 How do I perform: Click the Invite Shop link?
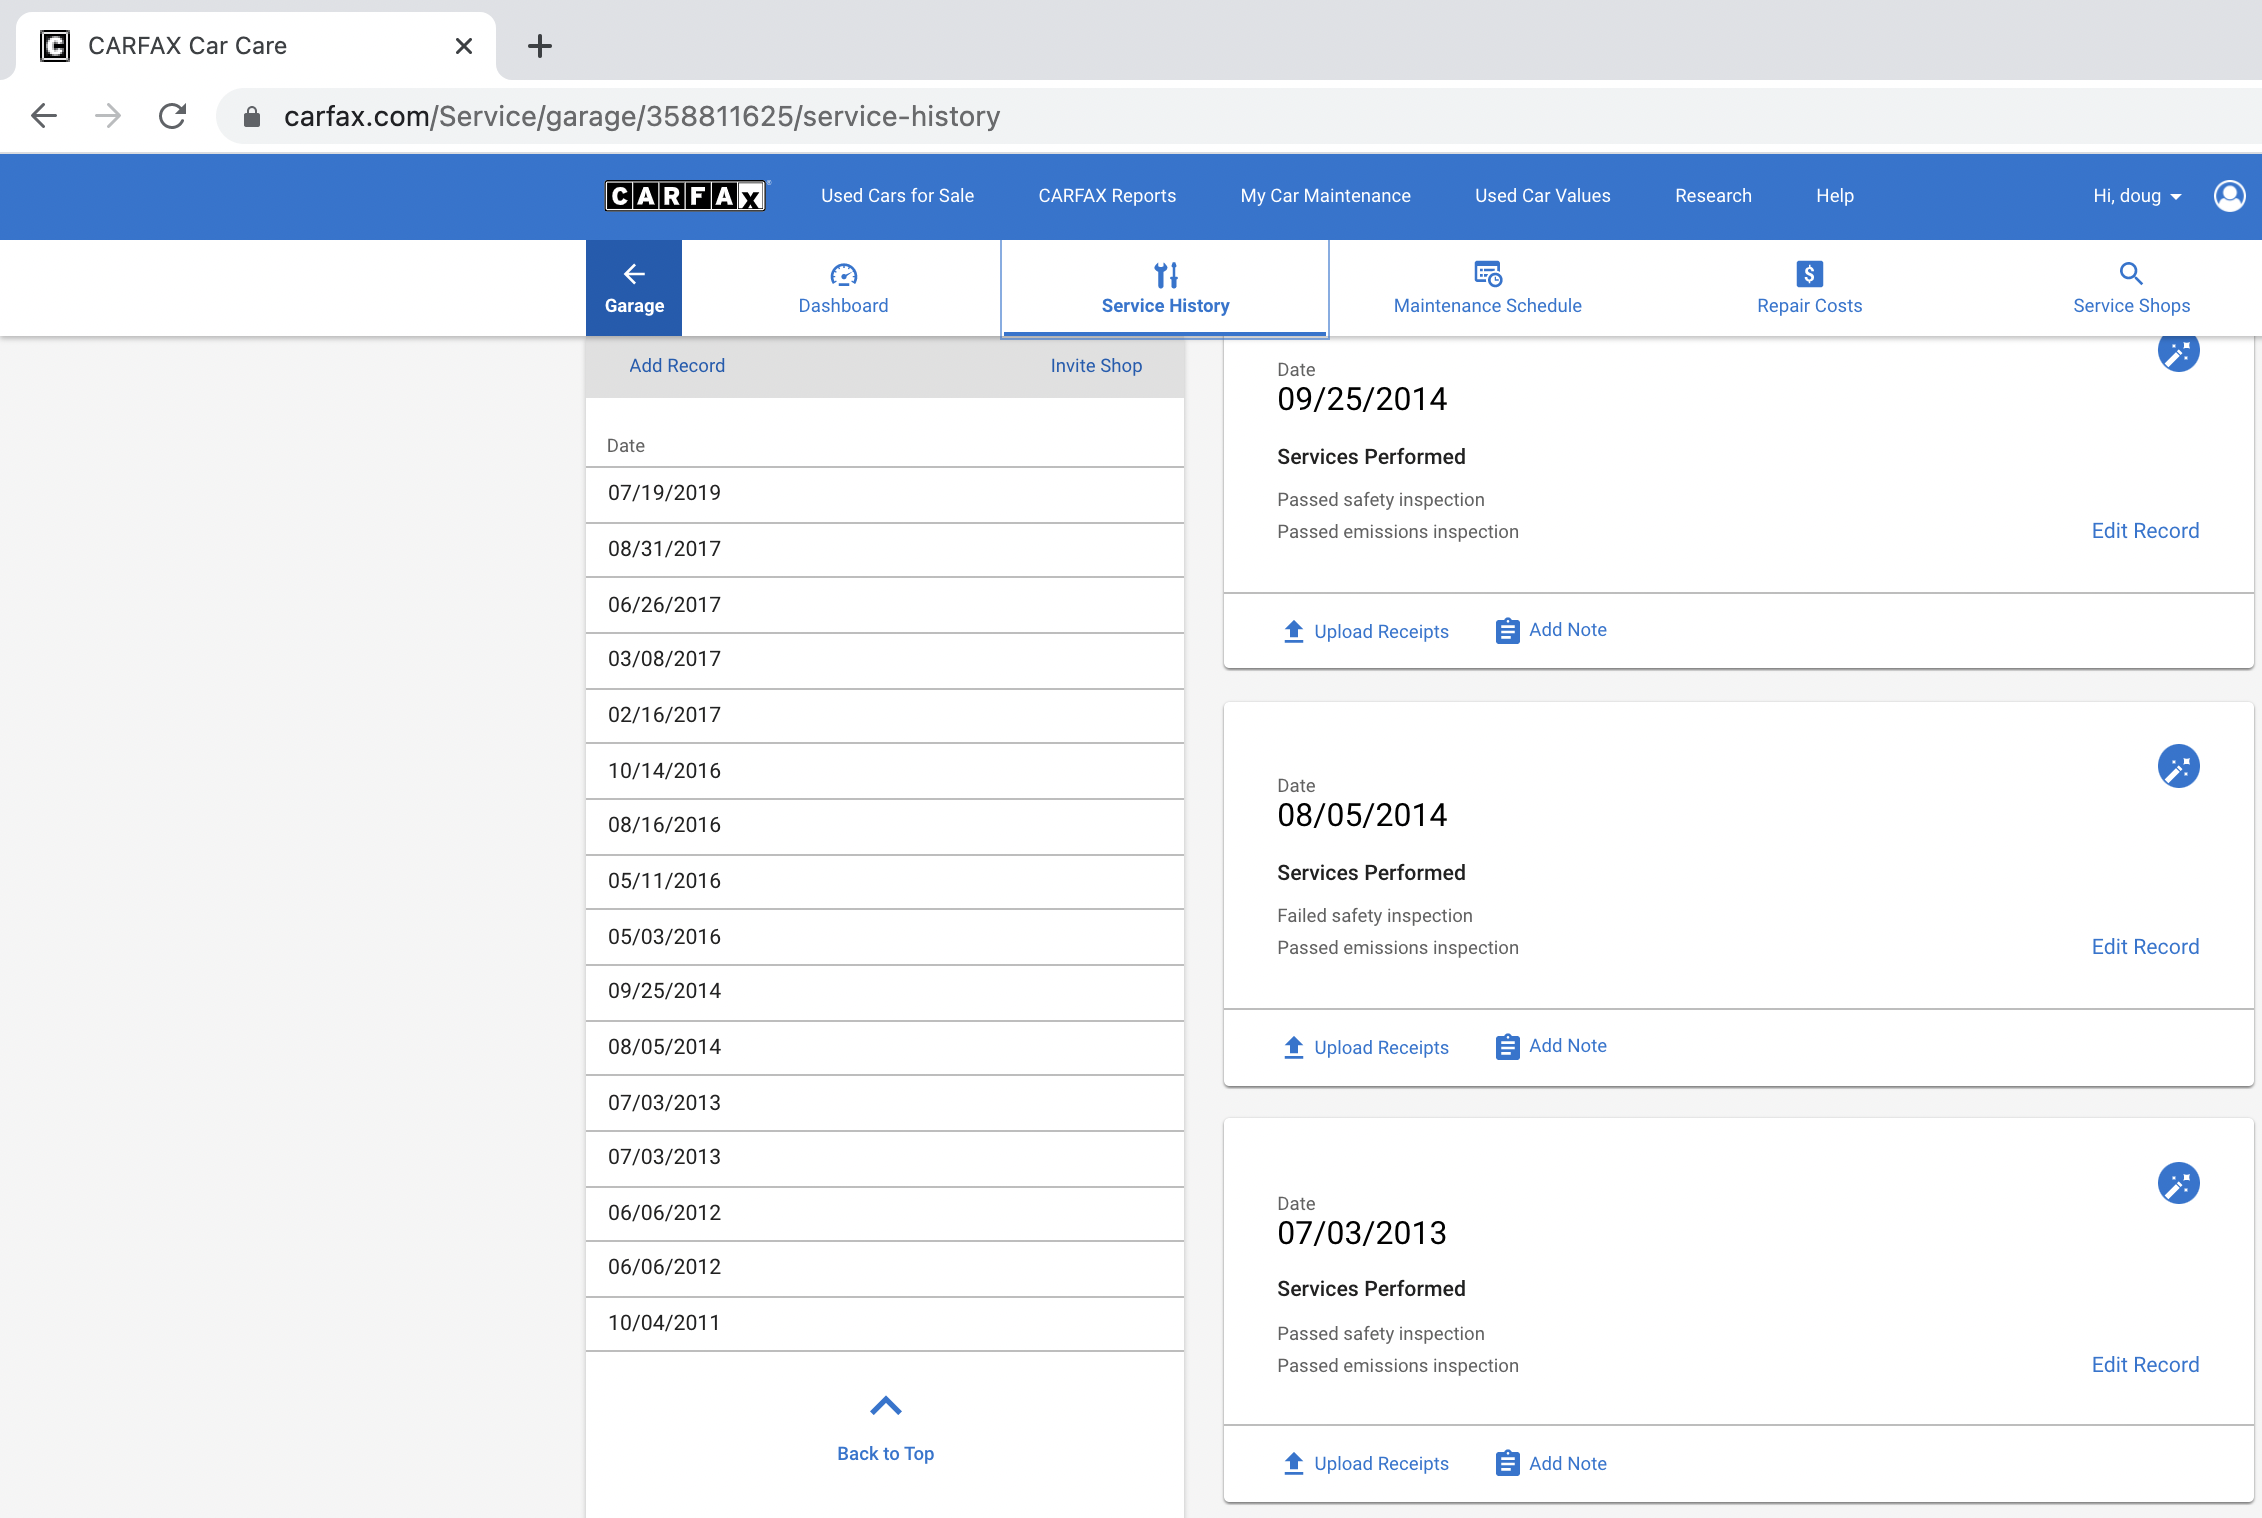pos(1096,366)
